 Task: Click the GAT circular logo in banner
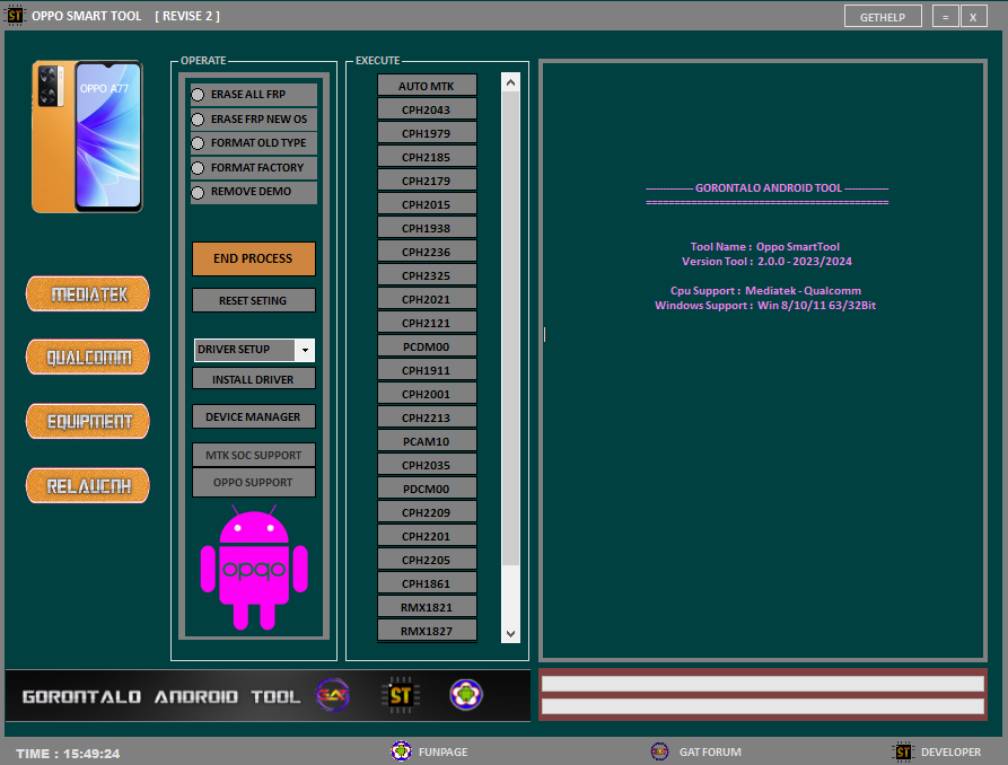pyautogui.click(x=332, y=695)
